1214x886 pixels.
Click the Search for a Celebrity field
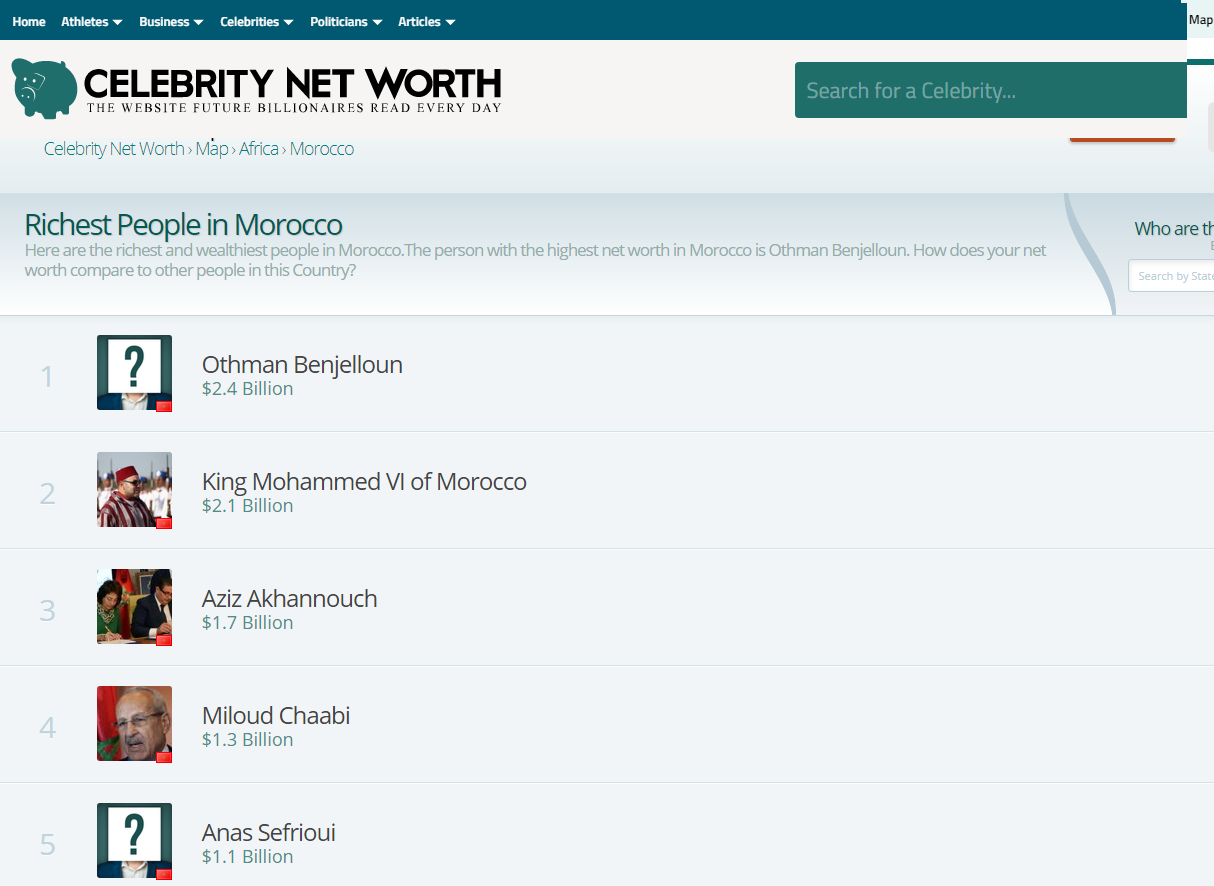pyautogui.click(x=990, y=90)
